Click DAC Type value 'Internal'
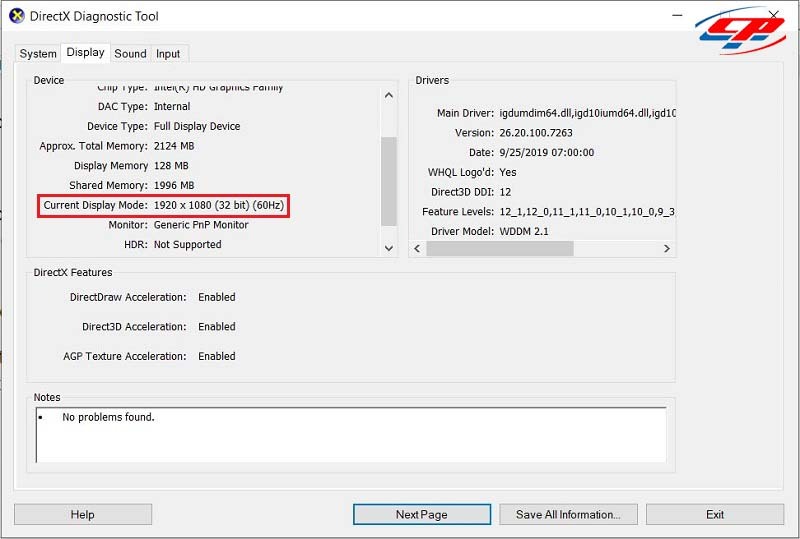The height and width of the screenshot is (539, 800). pyautogui.click(x=172, y=107)
